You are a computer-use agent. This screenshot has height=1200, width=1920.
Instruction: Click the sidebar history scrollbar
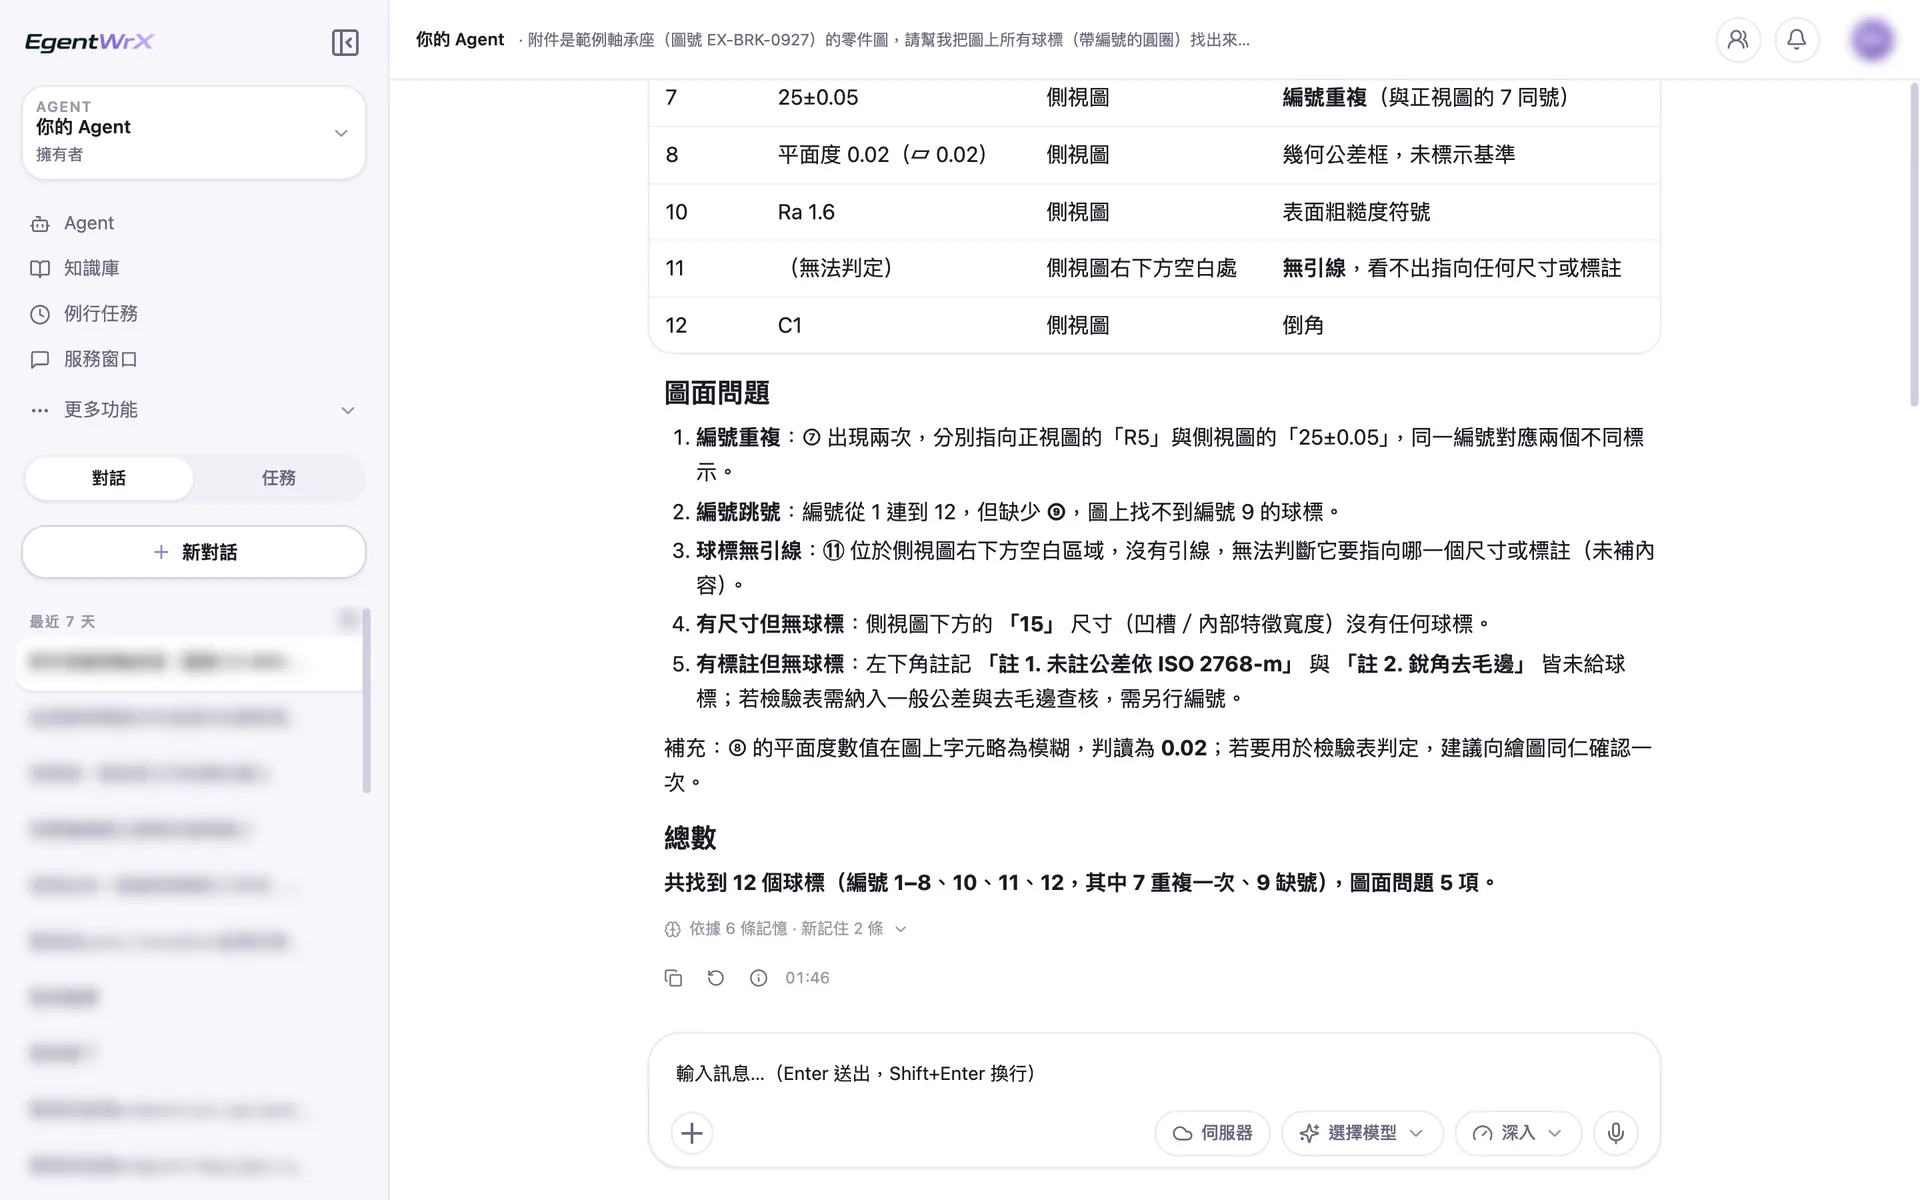[x=367, y=700]
